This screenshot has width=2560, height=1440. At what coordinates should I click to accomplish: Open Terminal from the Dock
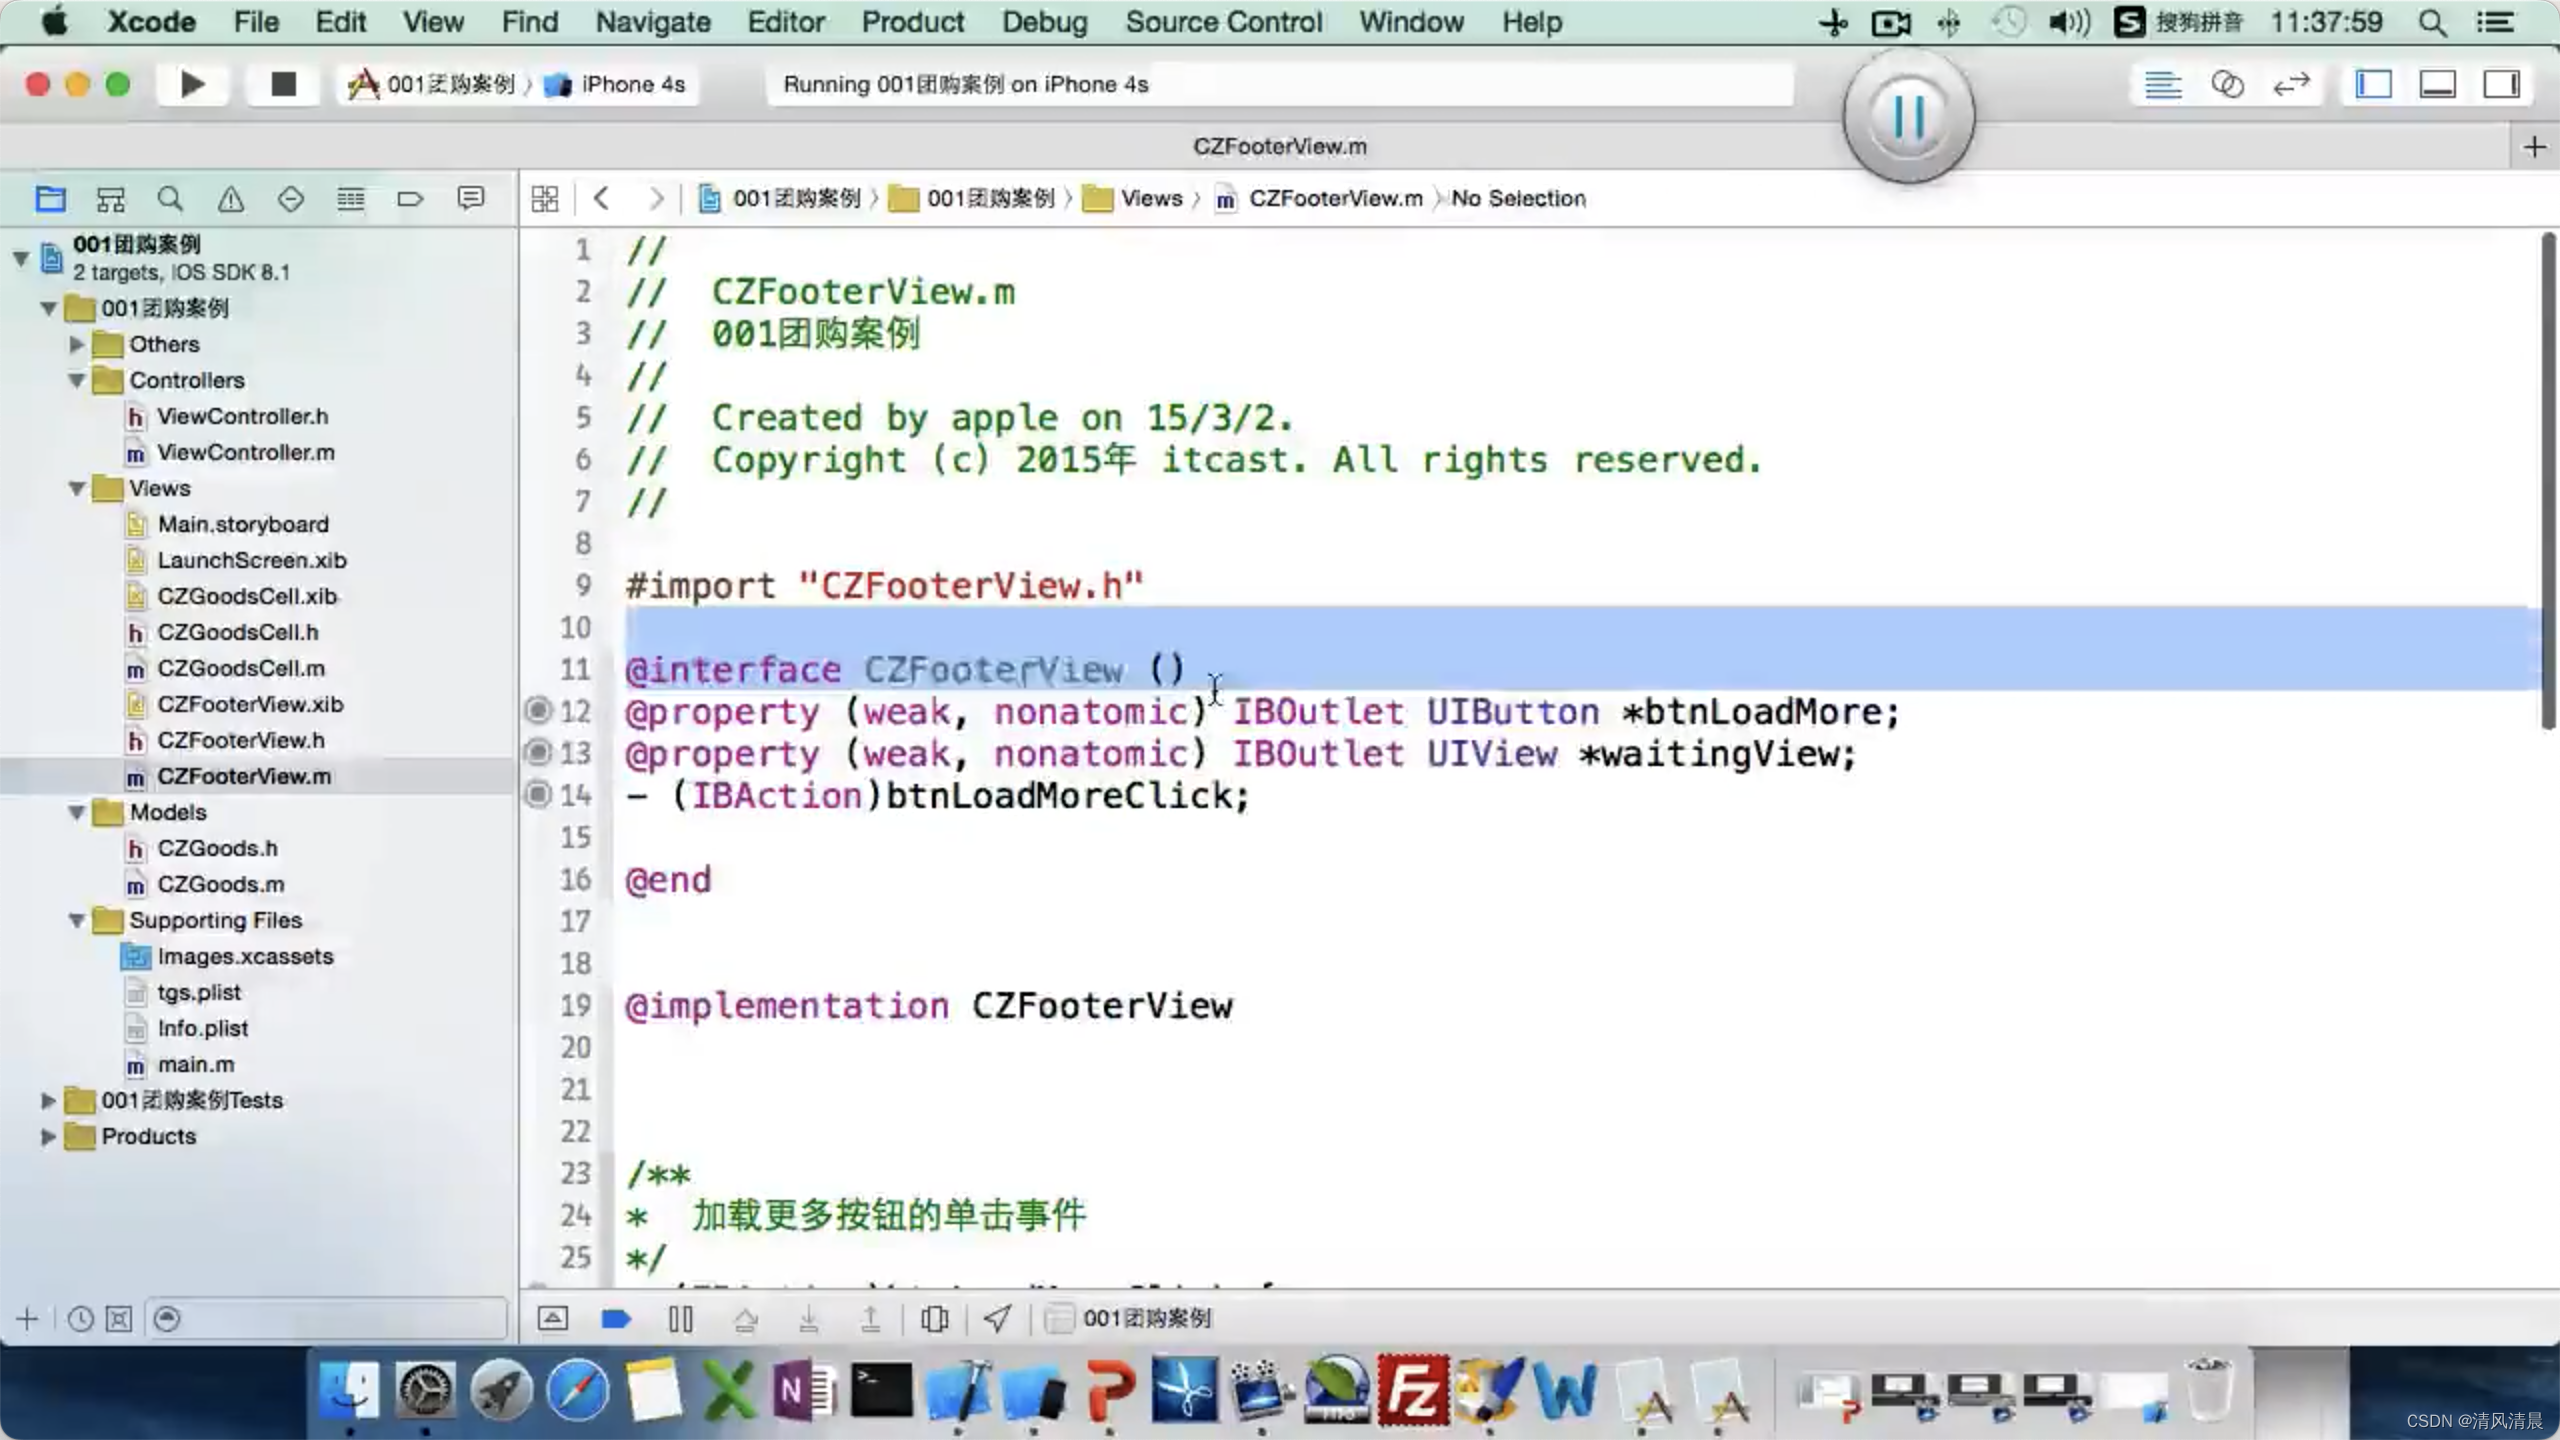881,1391
